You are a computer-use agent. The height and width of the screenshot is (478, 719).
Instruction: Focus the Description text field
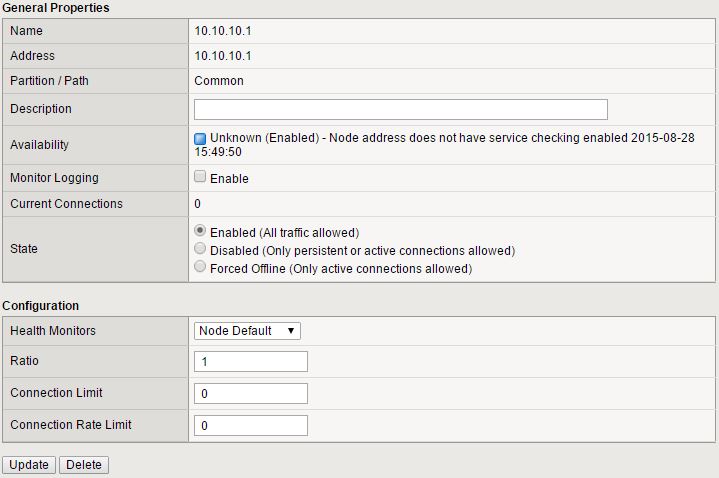[x=400, y=109]
